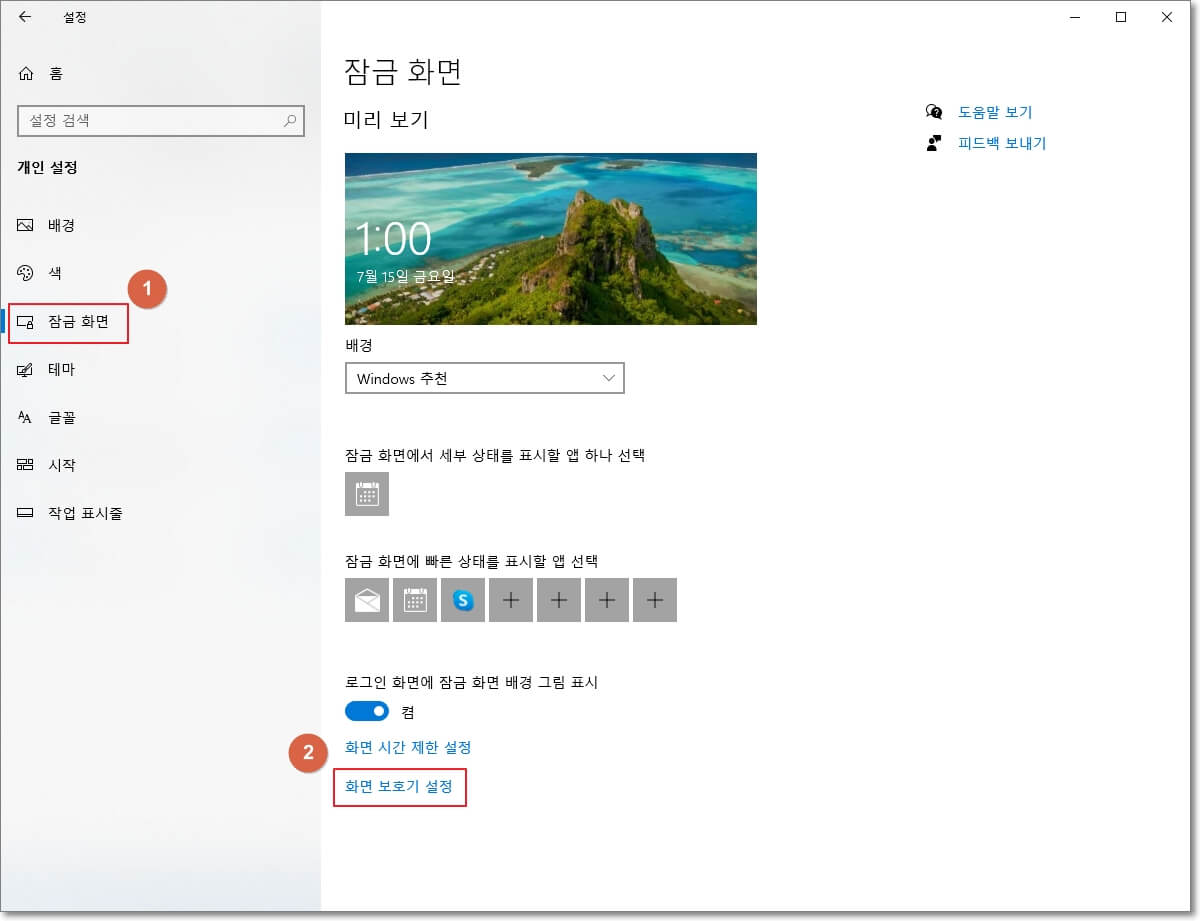Open the 작업 표시줄 (Taskbar) settings
The width and height of the screenshot is (1200, 921).
pyautogui.click(x=75, y=513)
